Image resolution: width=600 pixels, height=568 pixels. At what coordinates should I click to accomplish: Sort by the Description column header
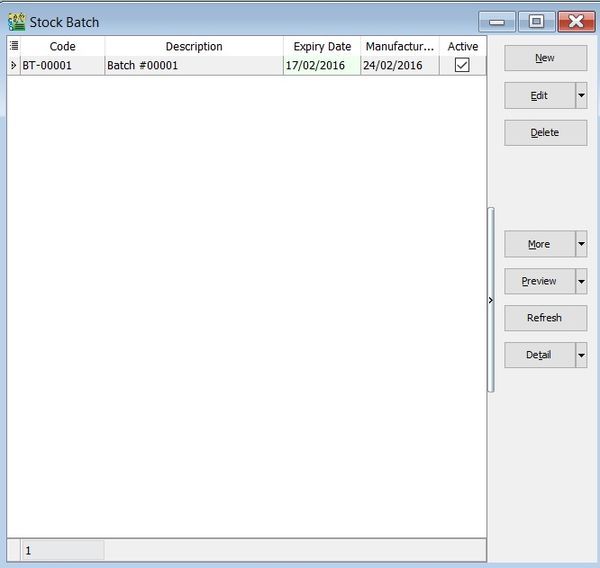coord(194,47)
